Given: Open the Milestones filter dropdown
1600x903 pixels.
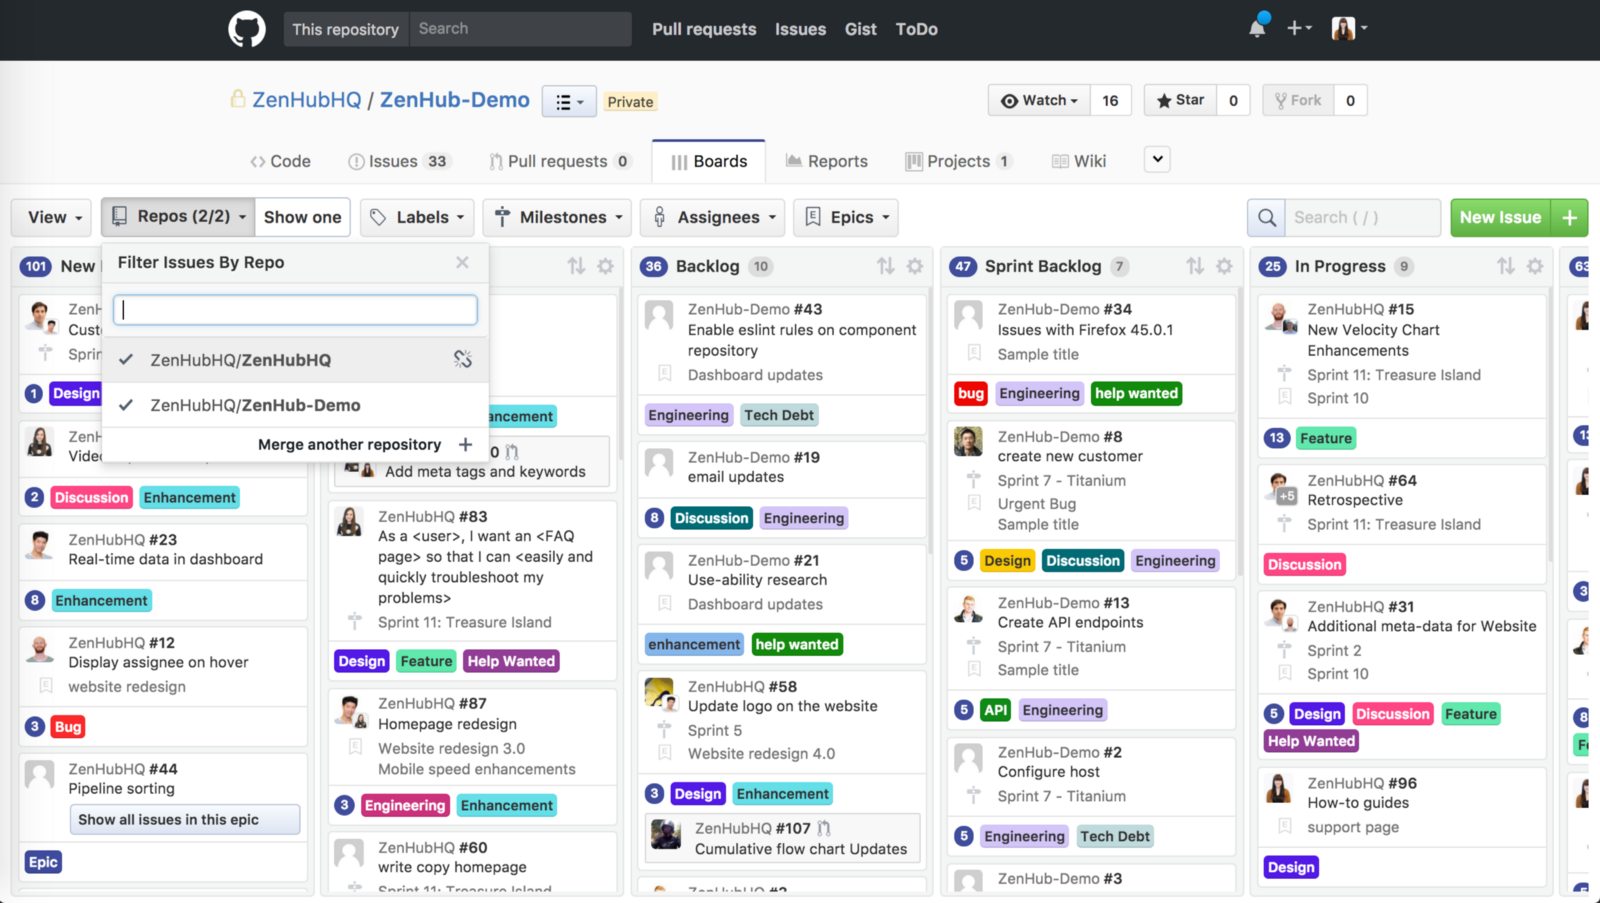Looking at the screenshot, I should (x=558, y=217).
